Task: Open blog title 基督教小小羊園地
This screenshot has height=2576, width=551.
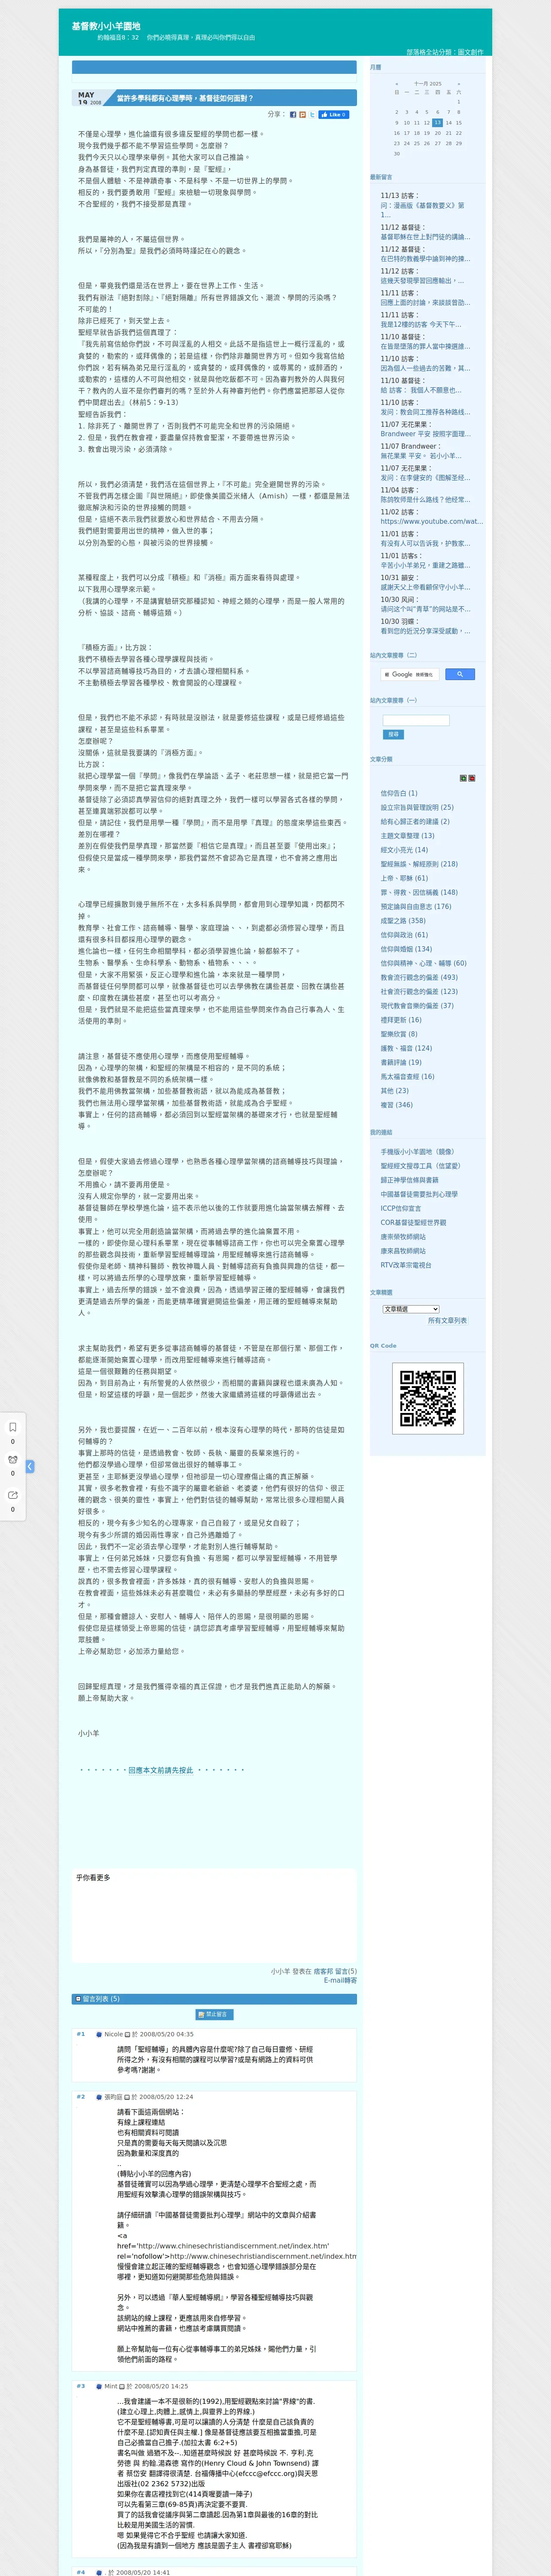Action: (x=106, y=26)
